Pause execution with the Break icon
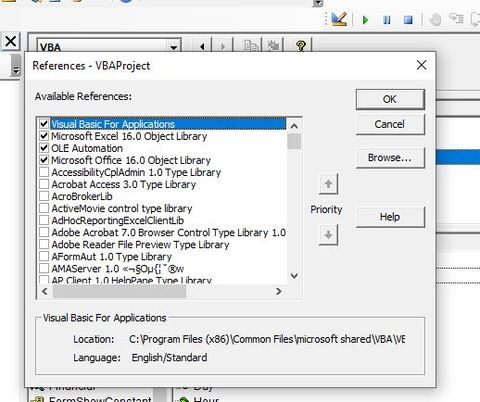This screenshot has height=402, width=480. [387, 20]
